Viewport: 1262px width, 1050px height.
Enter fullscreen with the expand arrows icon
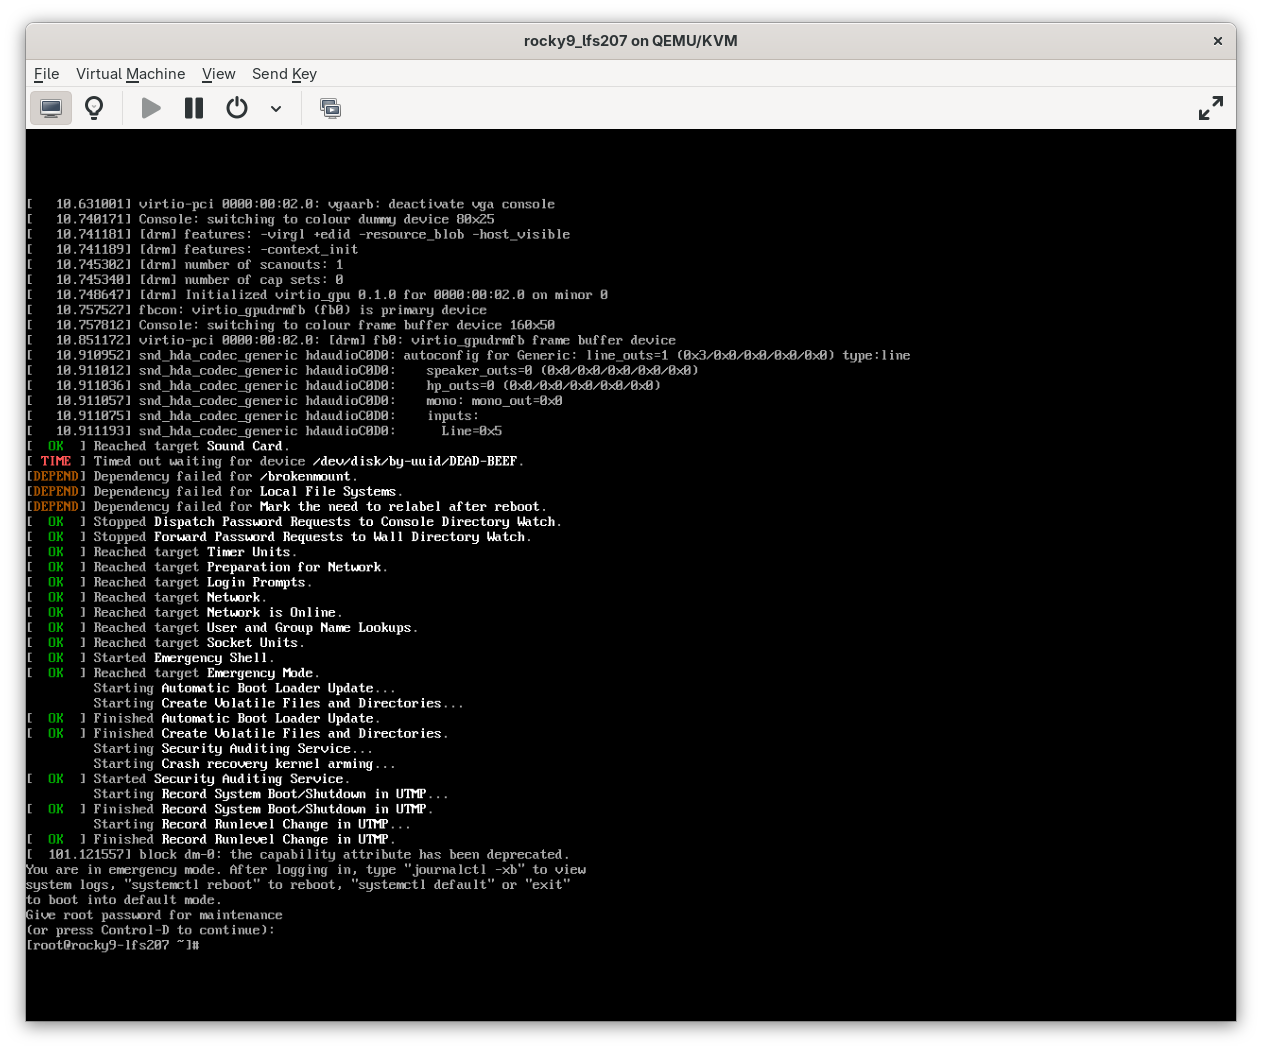tap(1210, 107)
